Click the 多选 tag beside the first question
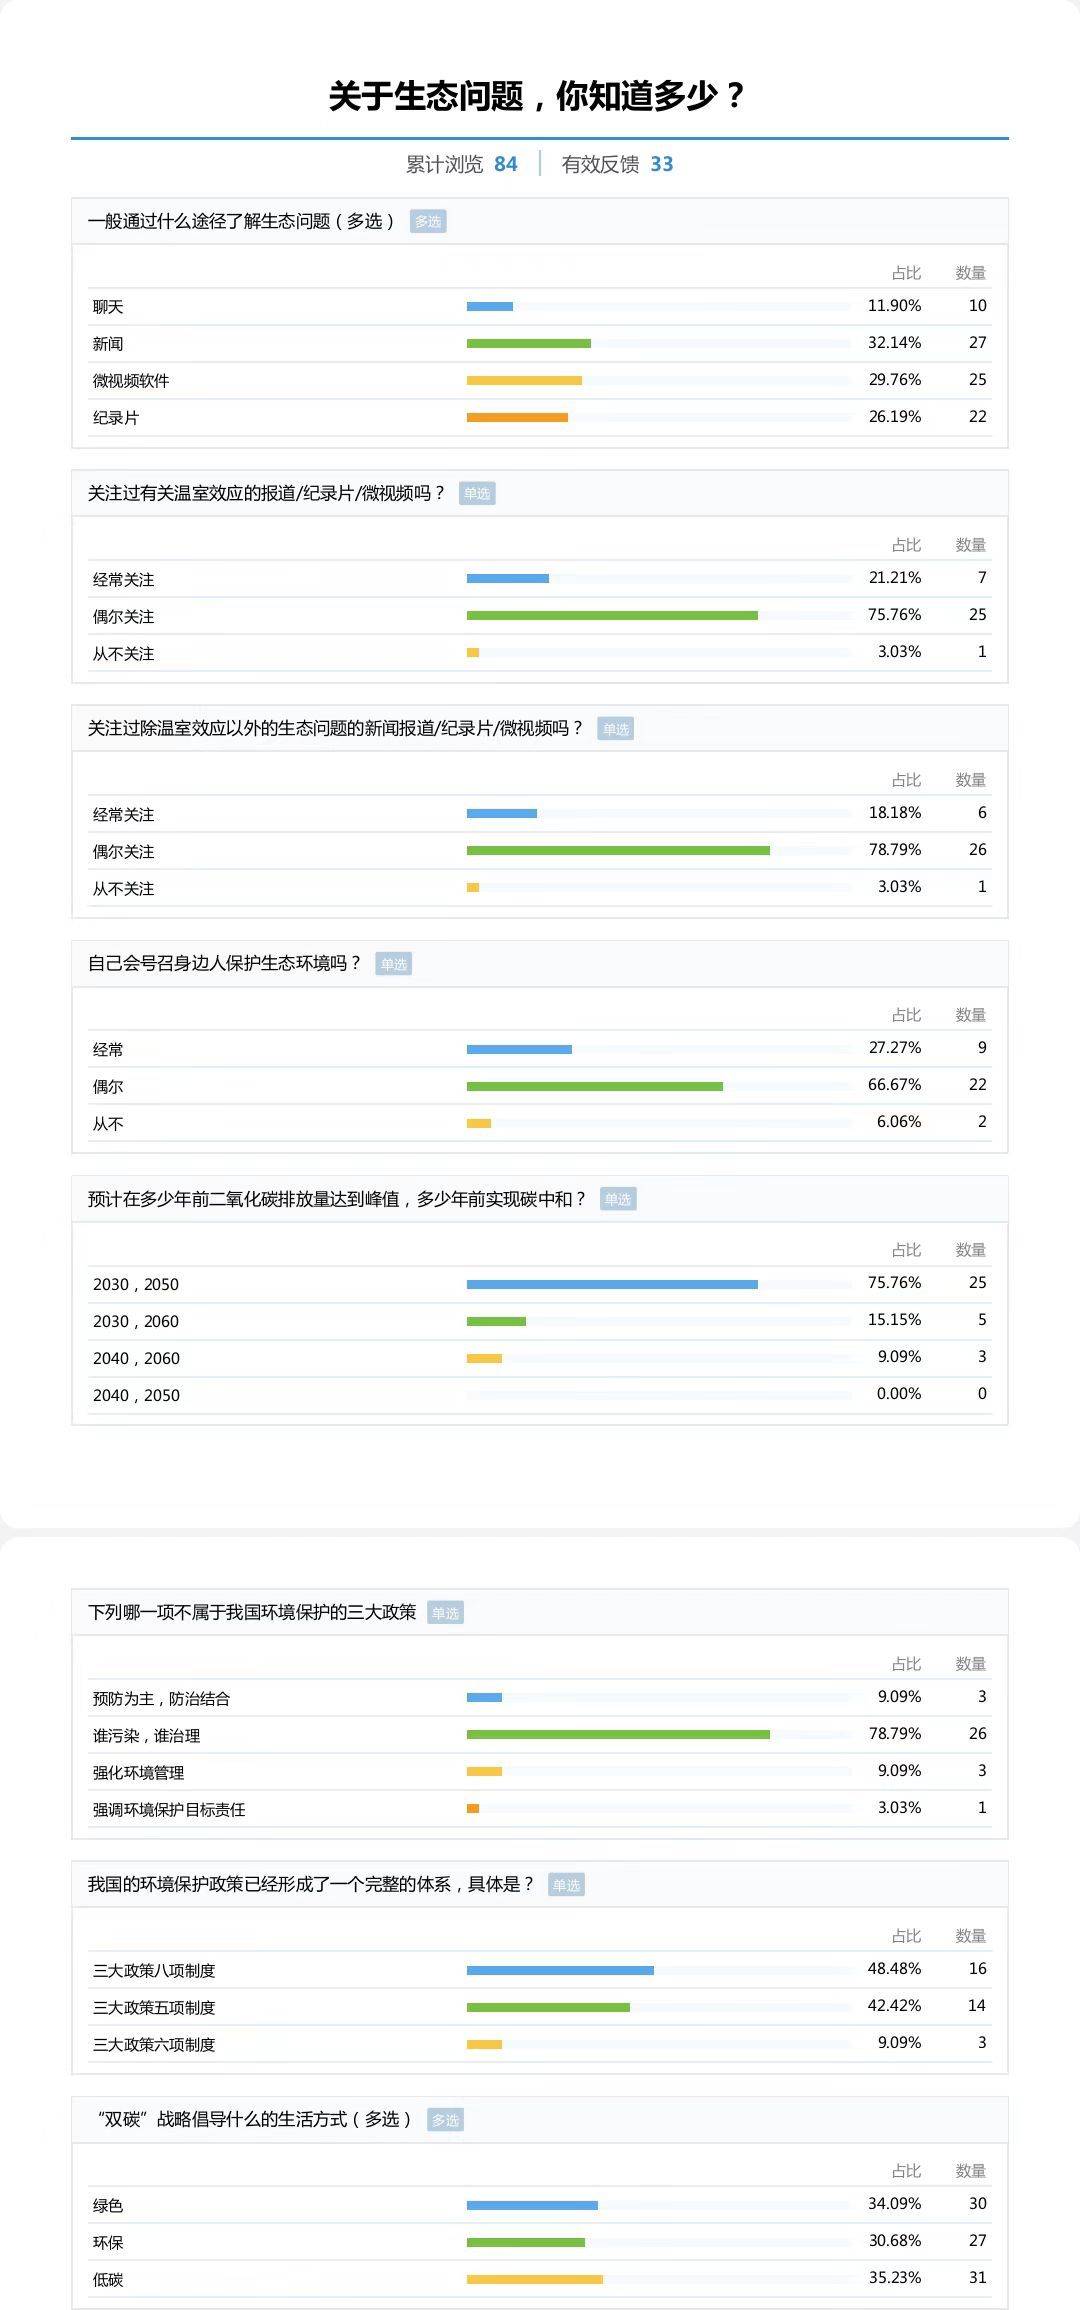Image resolution: width=1080 pixels, height=2310 pixels. (428, 222)
